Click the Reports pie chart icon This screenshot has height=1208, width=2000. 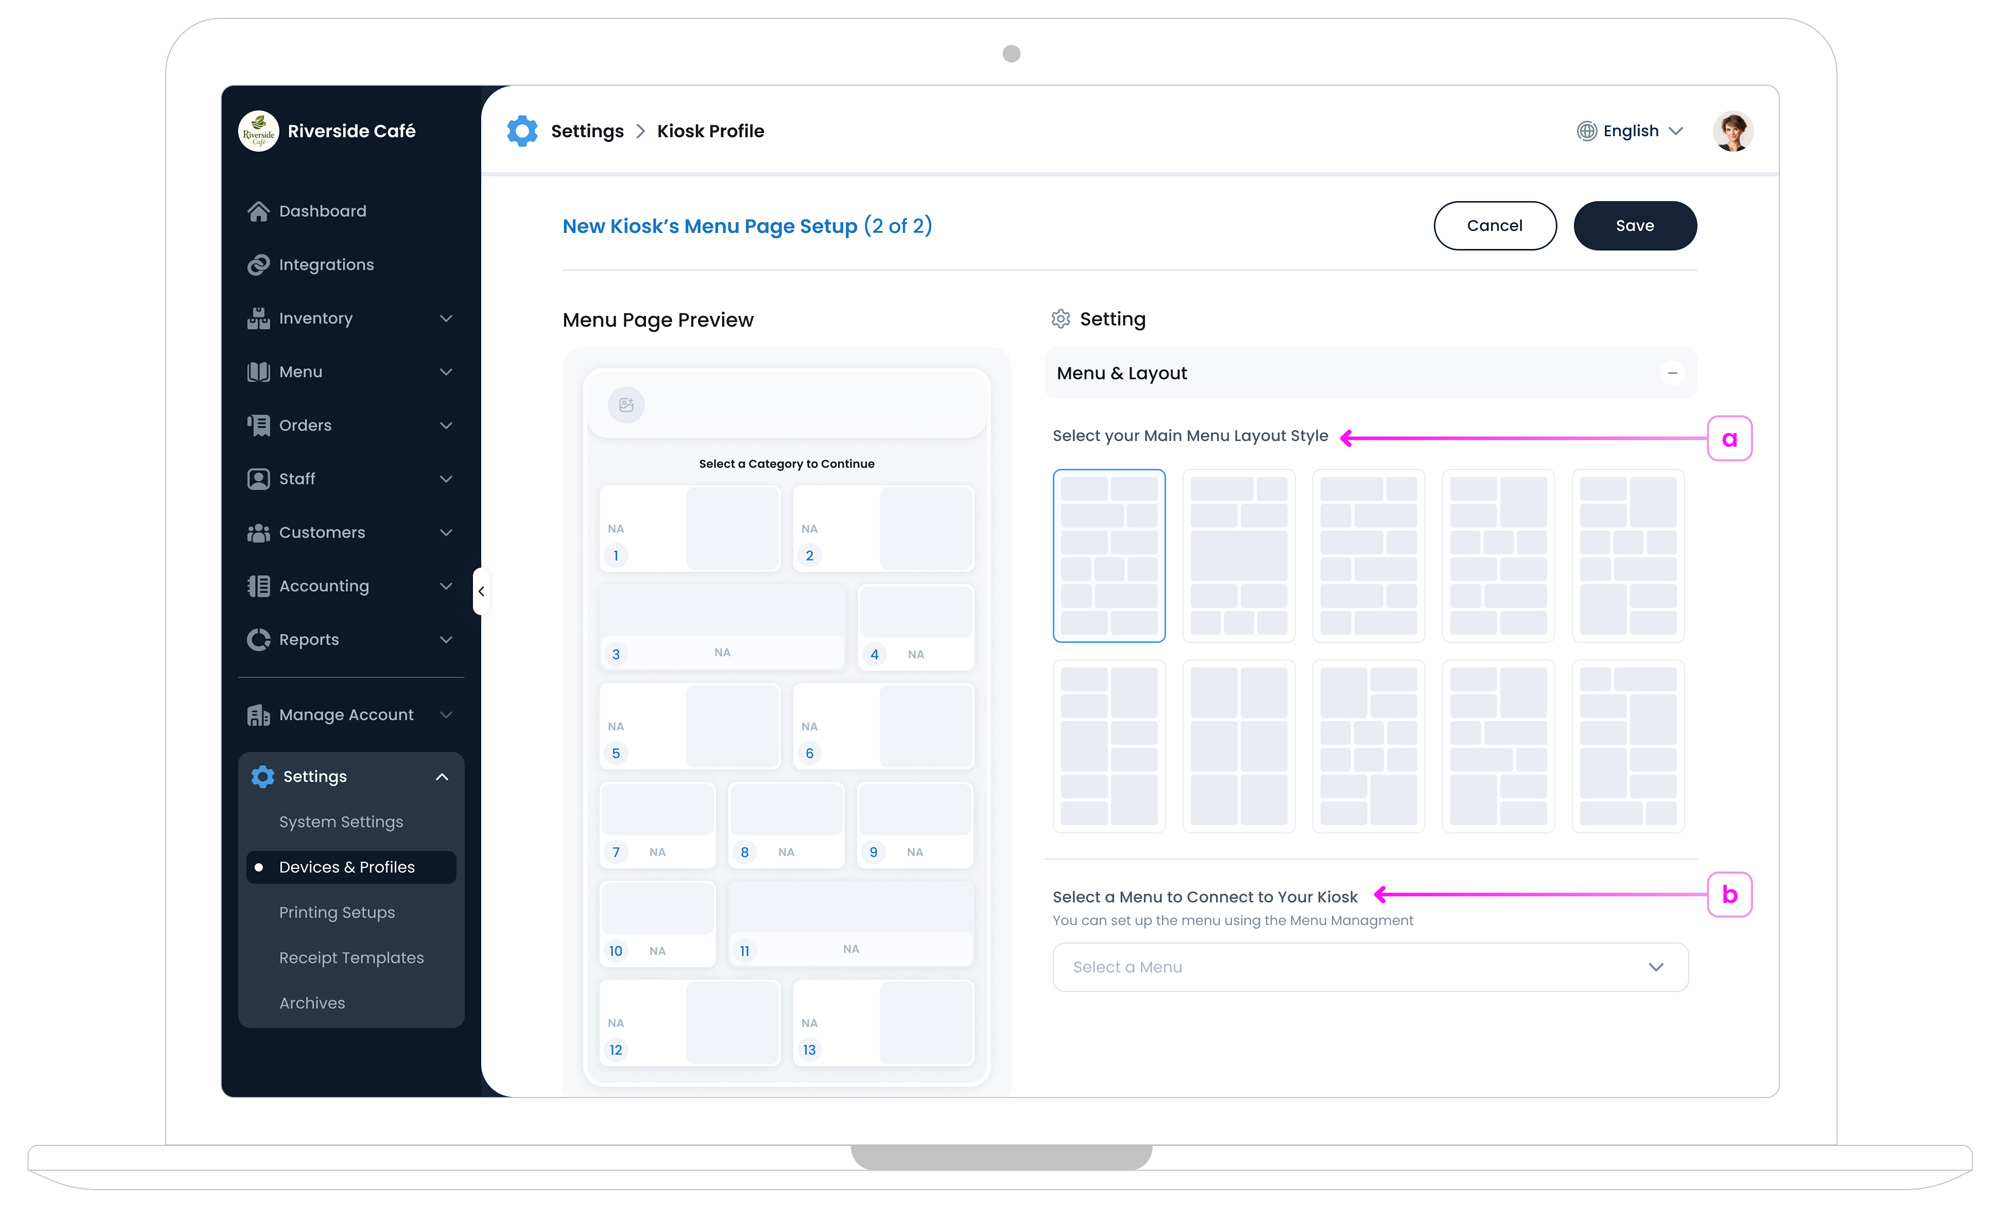258,639
